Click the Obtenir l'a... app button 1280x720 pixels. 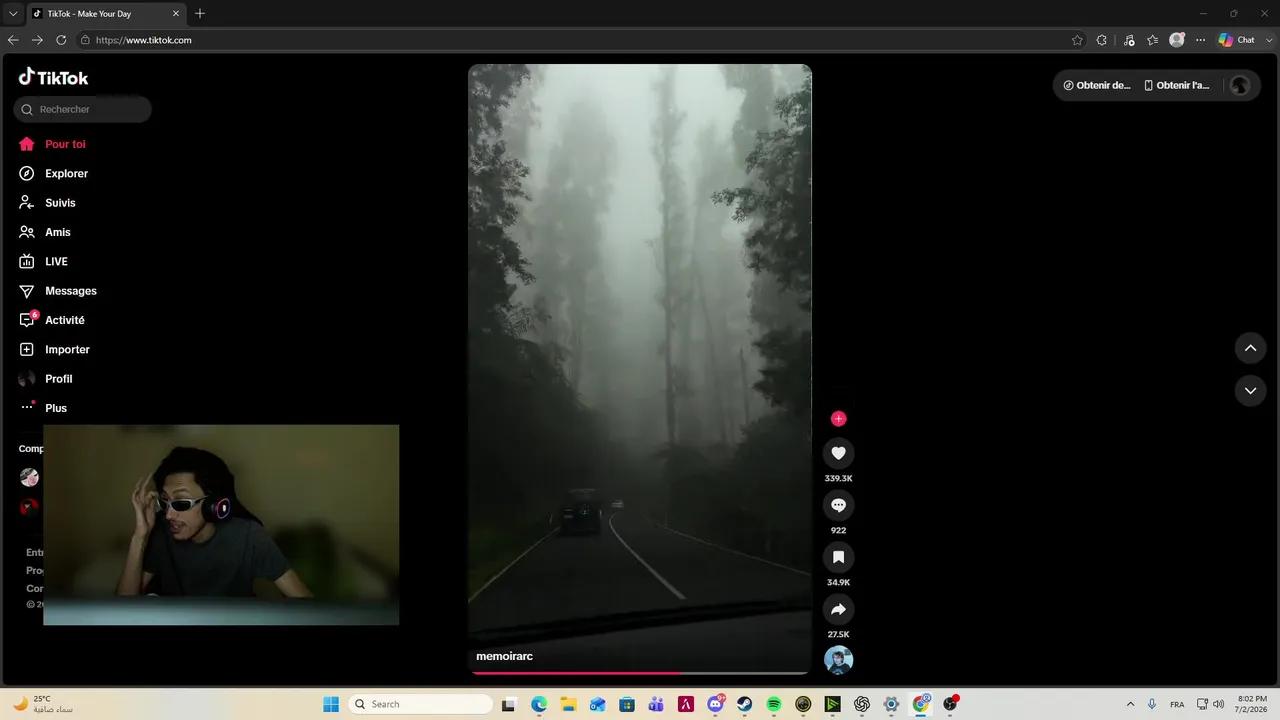pyautogui.click(x=1177, y=85)
